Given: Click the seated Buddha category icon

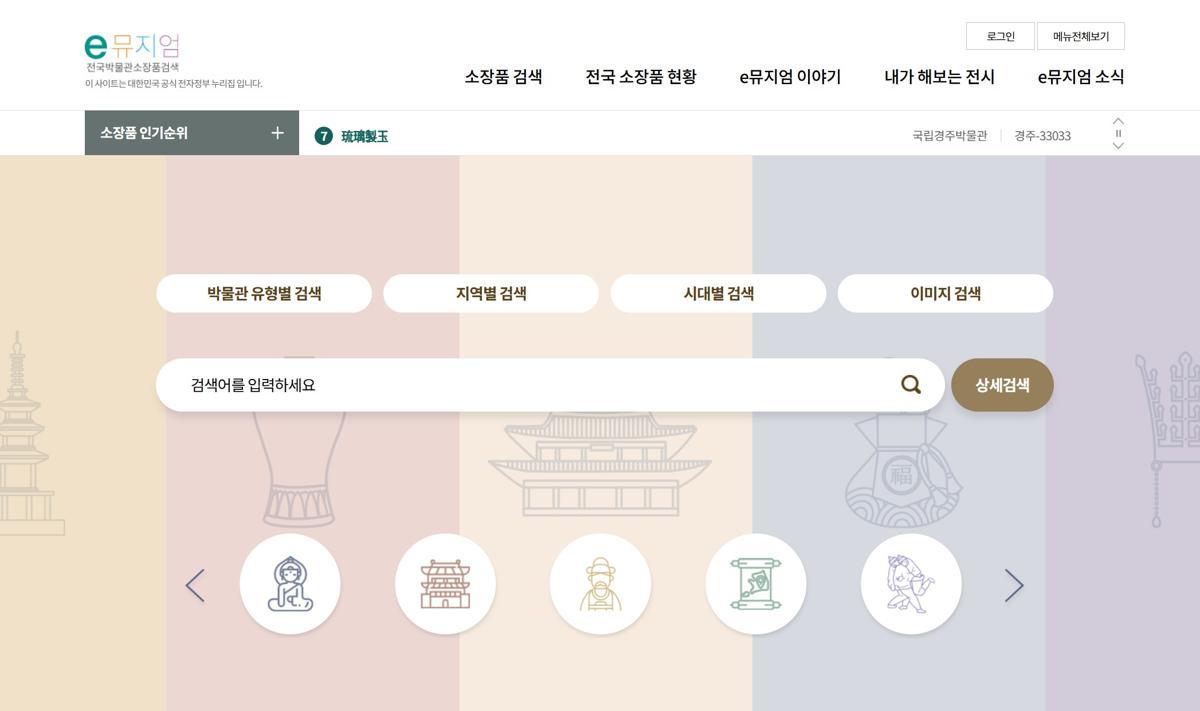Looking at the screenshot, I should [290, 584].
